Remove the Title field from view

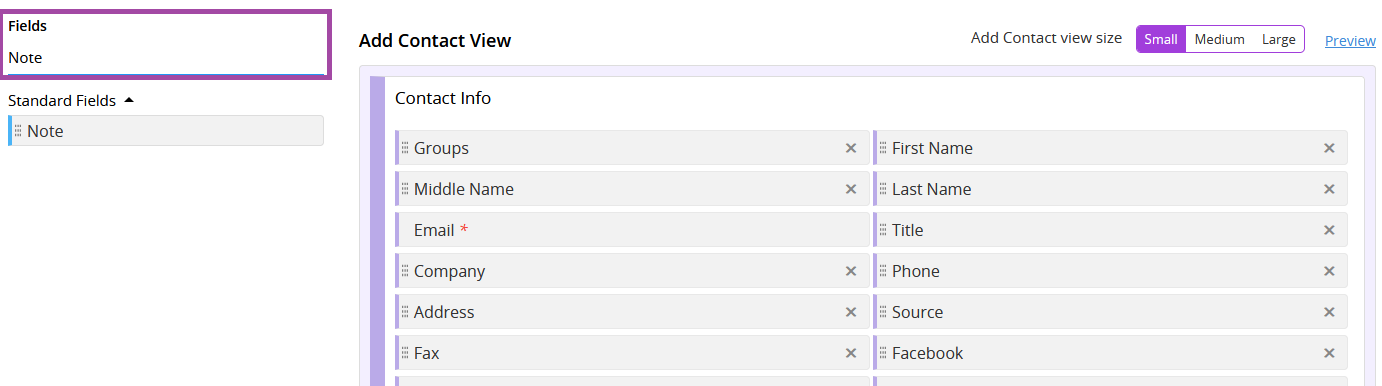[x=1329, y=230]
